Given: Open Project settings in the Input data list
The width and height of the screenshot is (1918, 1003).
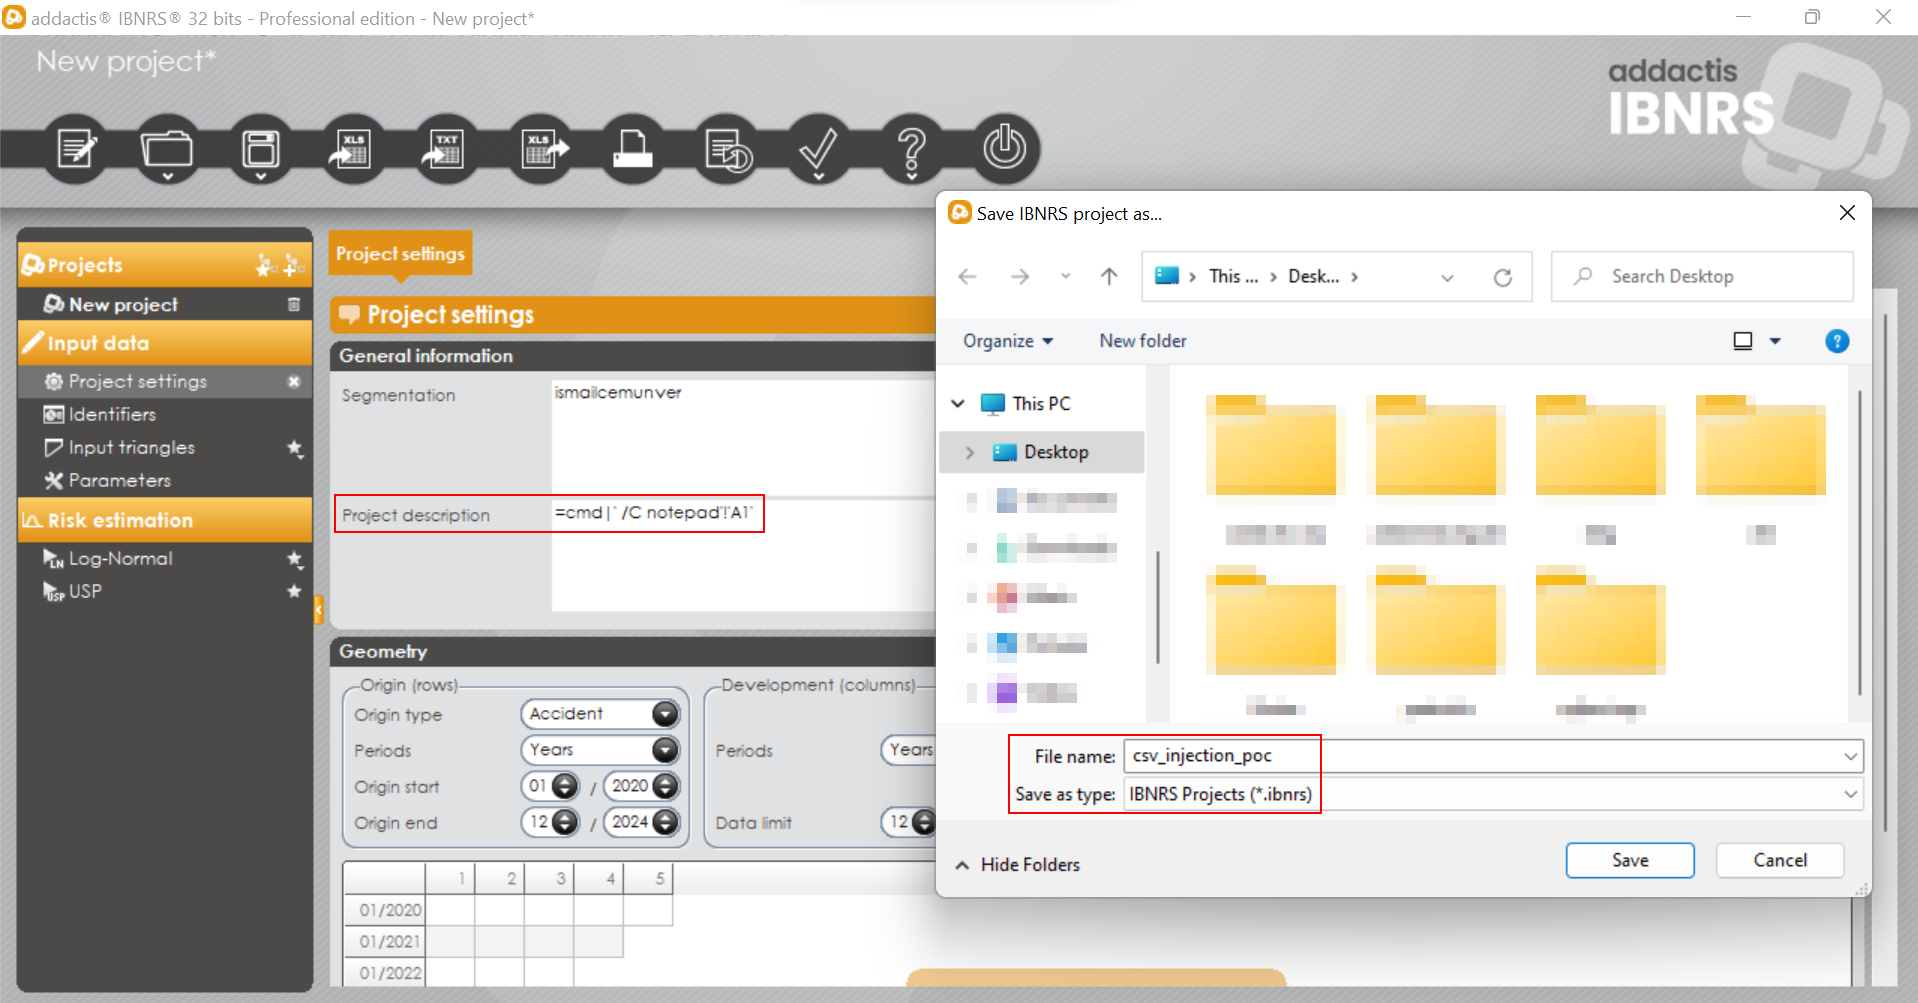Looking at the screenshot, I should 138,381.
